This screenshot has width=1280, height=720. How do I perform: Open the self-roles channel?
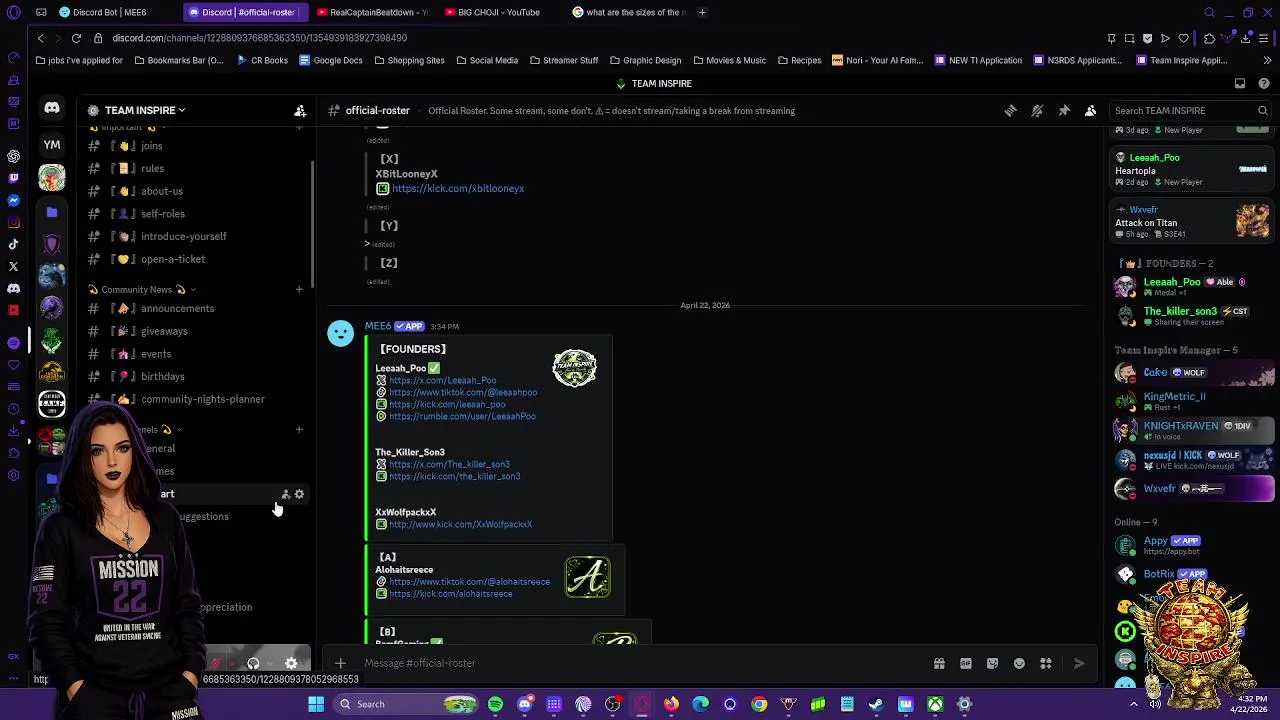[195, 214]
